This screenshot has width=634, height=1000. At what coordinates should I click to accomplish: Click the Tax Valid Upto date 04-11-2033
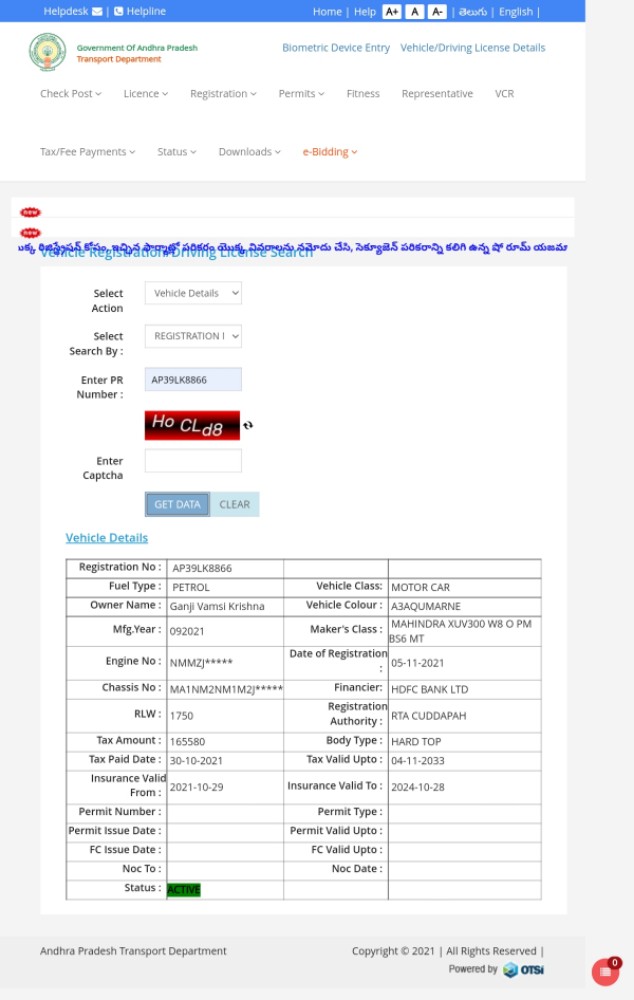coord(418,761)
